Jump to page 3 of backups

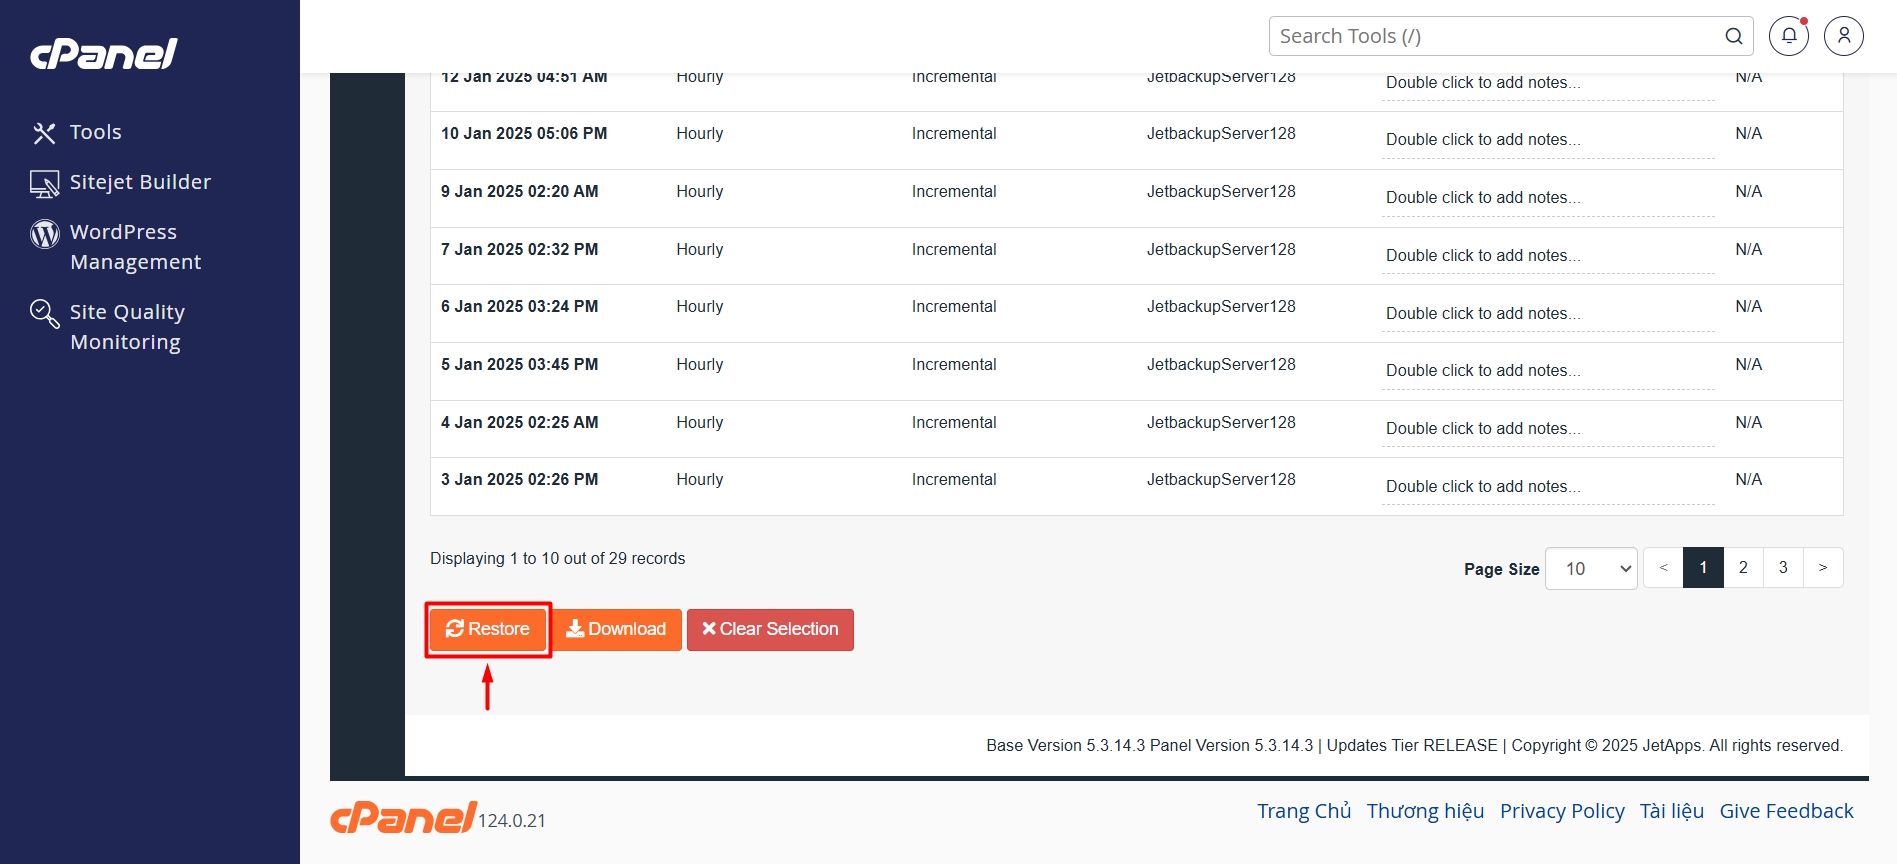pos(1783,567)
